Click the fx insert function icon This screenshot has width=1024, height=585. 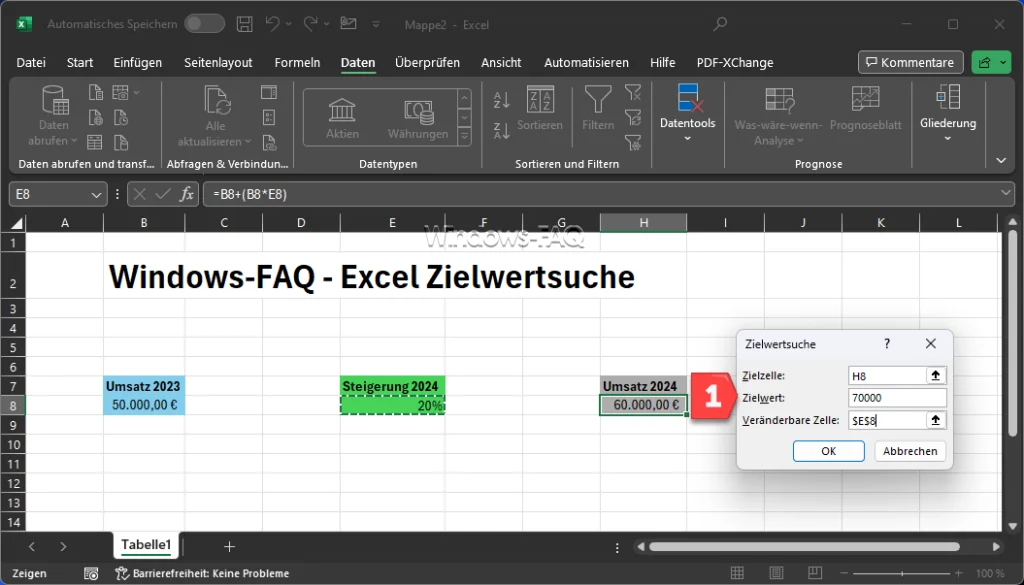187,194
